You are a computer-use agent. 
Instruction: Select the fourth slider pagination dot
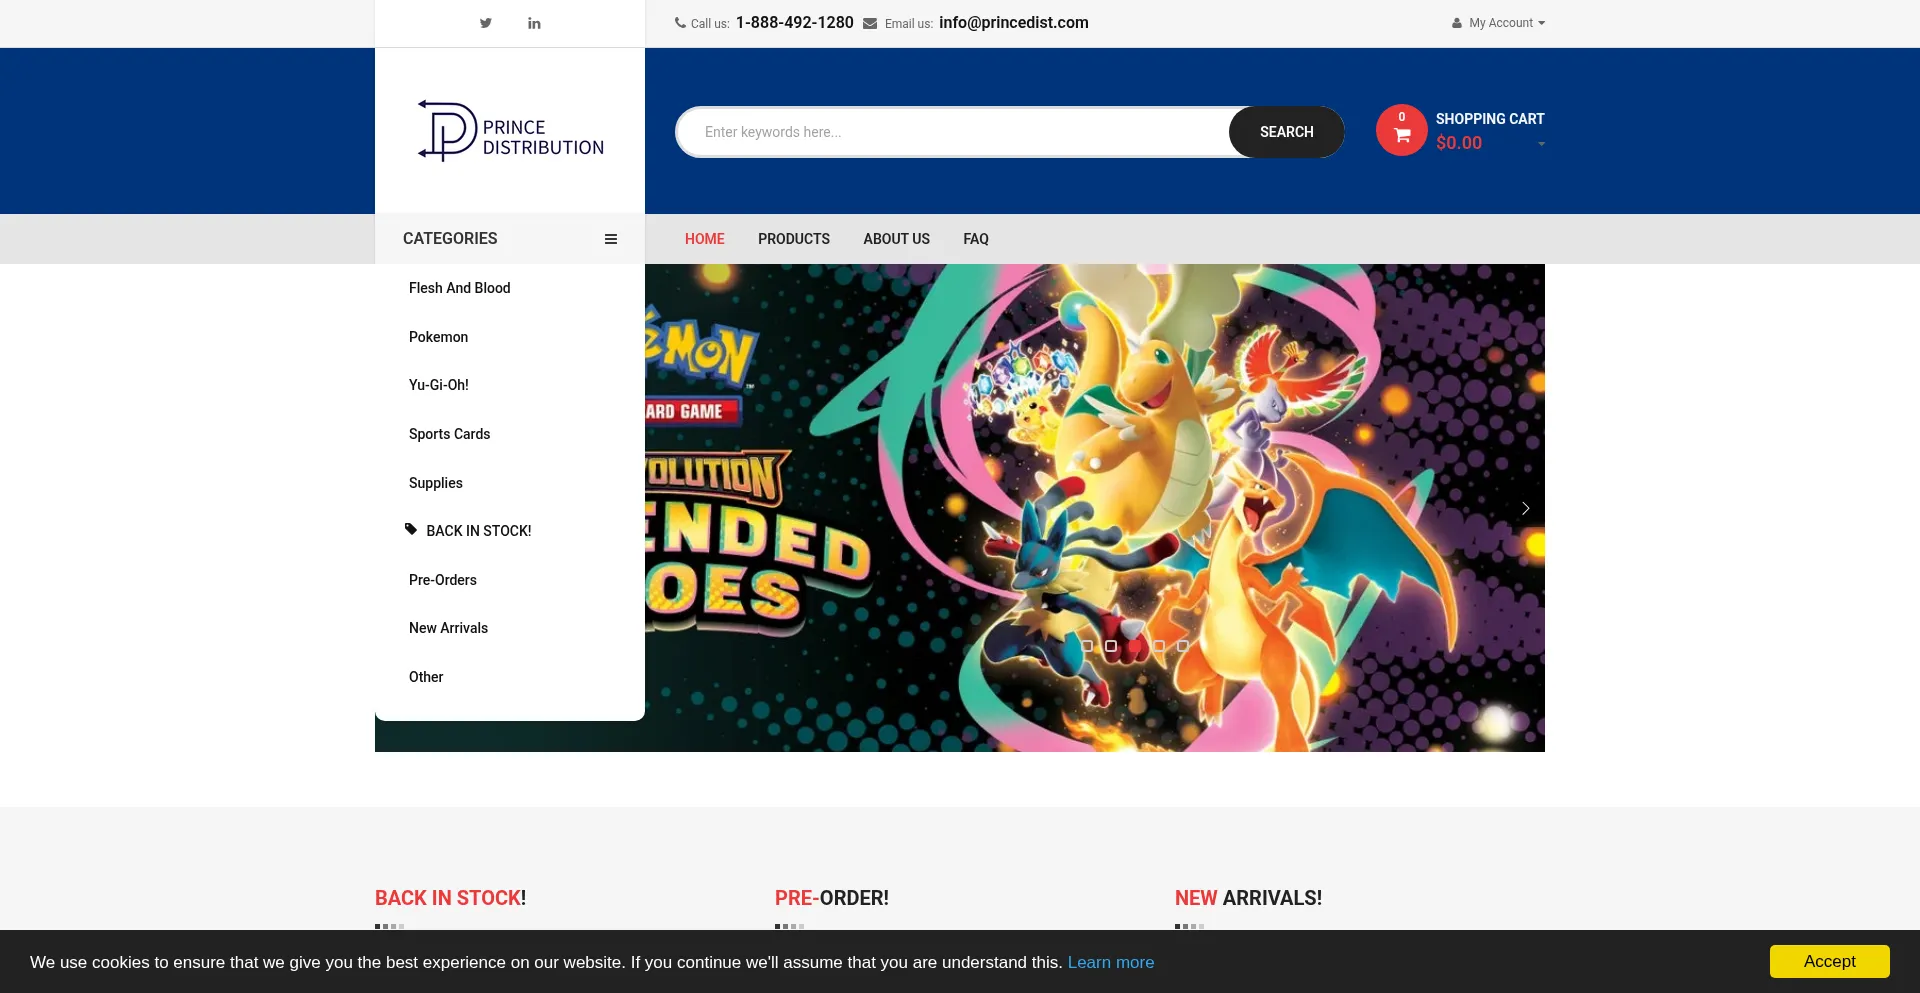point(1159,646)
